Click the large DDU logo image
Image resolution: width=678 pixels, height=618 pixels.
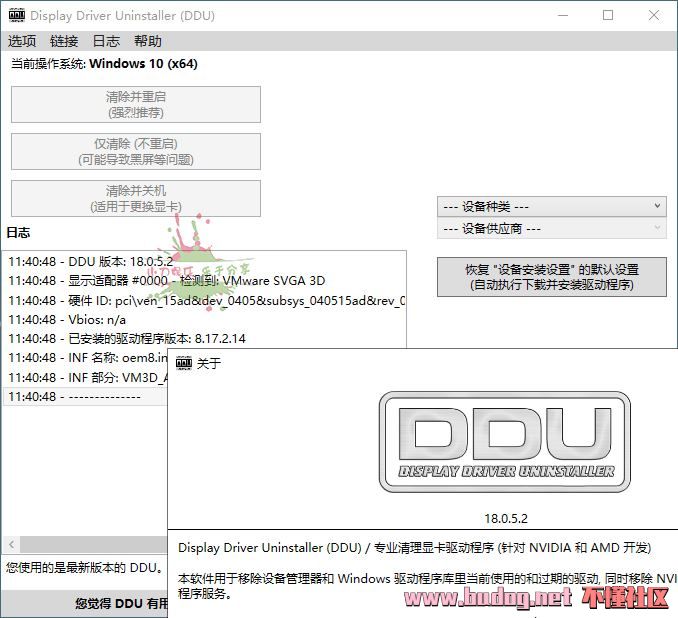pos(505,441)
